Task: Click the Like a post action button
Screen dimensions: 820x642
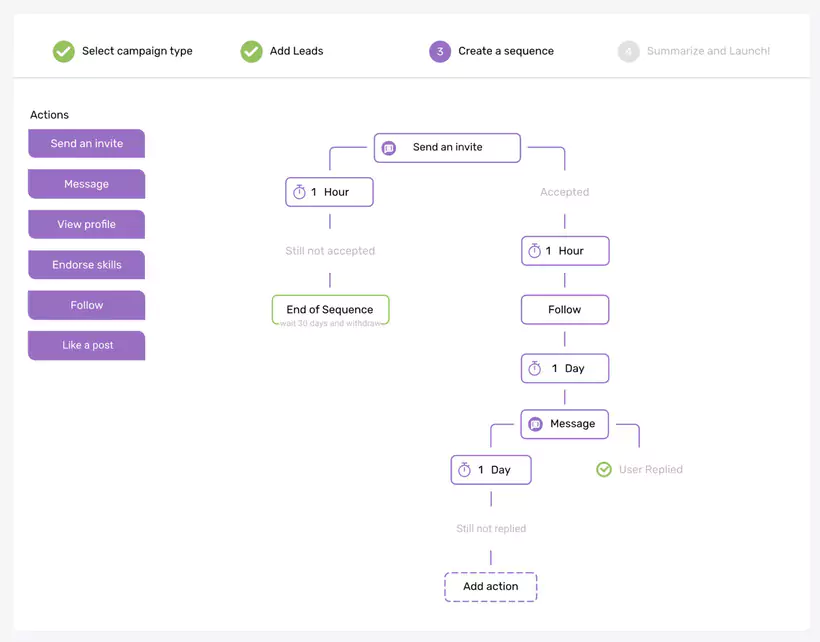Action: click(86, 345)
